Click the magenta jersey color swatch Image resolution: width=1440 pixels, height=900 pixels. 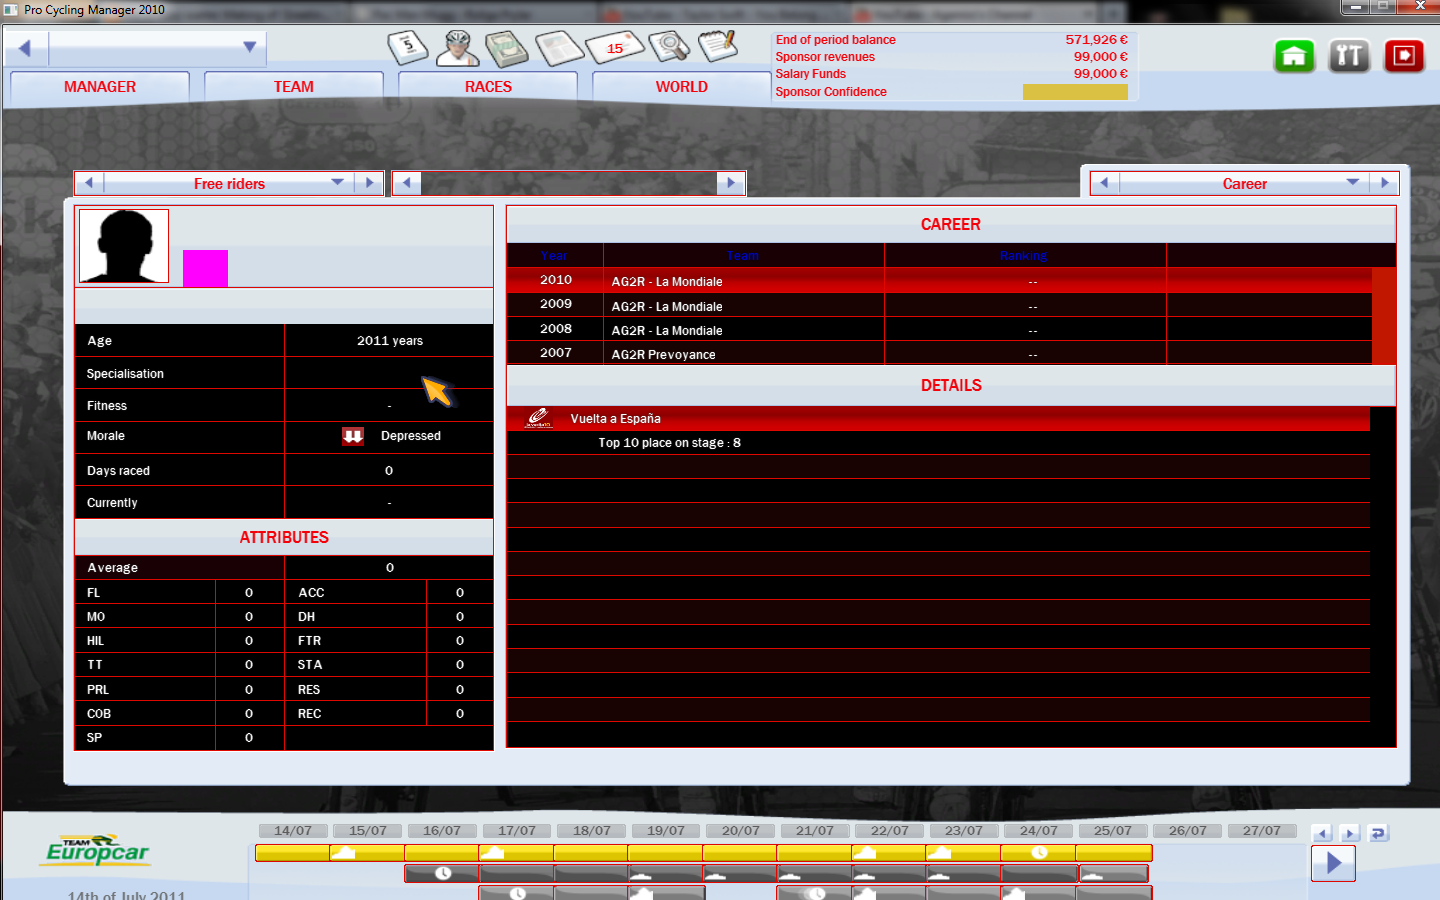click(205, 268)
